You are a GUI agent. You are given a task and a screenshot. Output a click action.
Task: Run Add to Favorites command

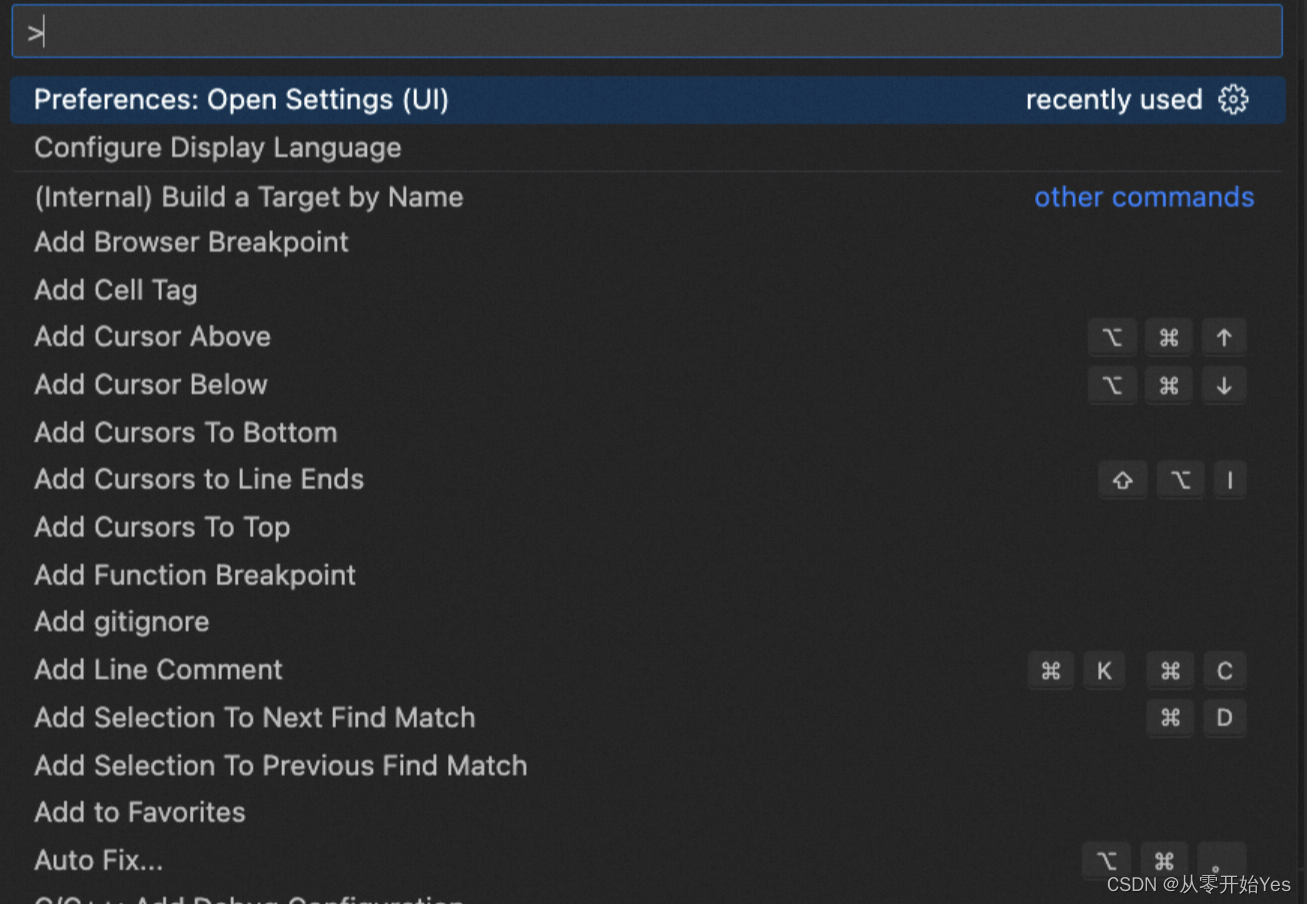coord(139,812)
